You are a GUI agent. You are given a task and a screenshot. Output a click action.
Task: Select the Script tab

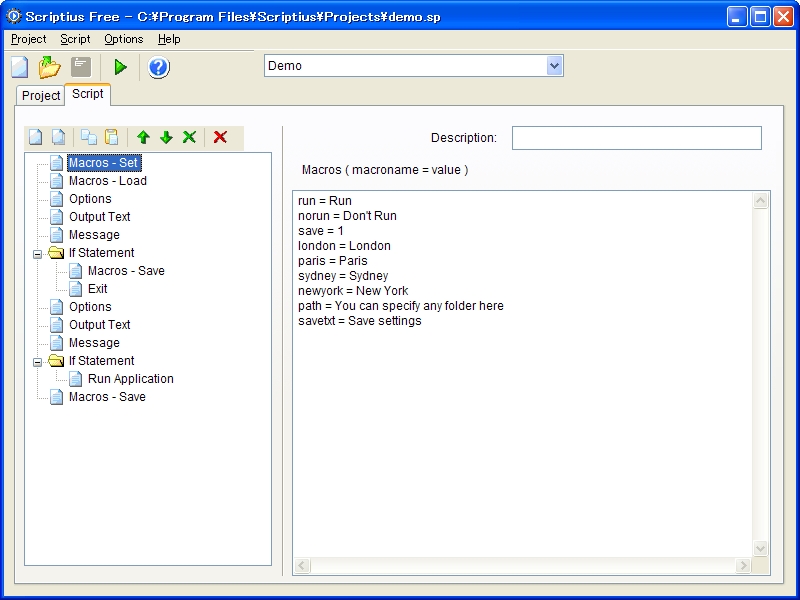point(87,94)
